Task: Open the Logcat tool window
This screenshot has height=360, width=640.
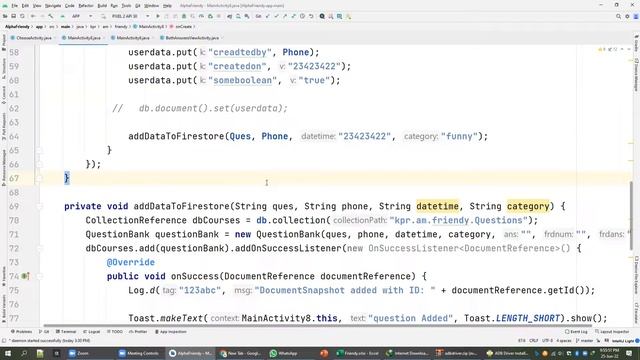Action: pyautogui.click(x=92, y=332)
